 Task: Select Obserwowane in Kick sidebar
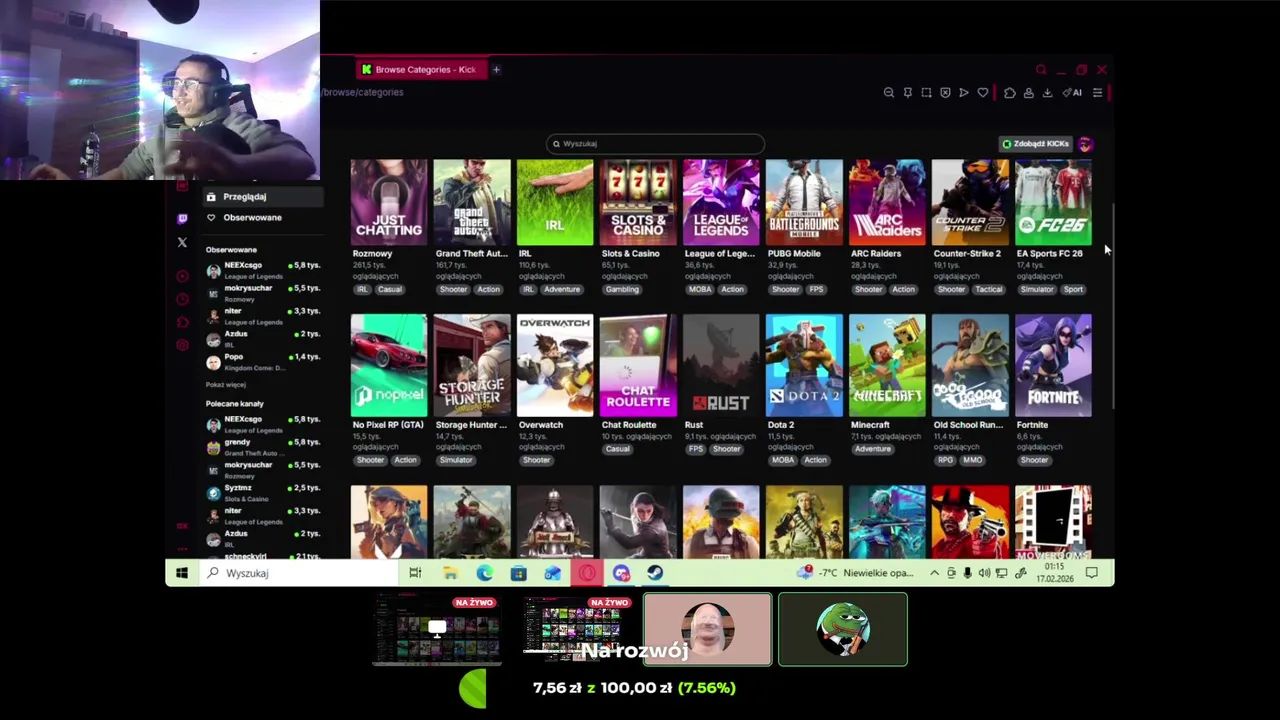pyautogui.click(x=262, y=218)
